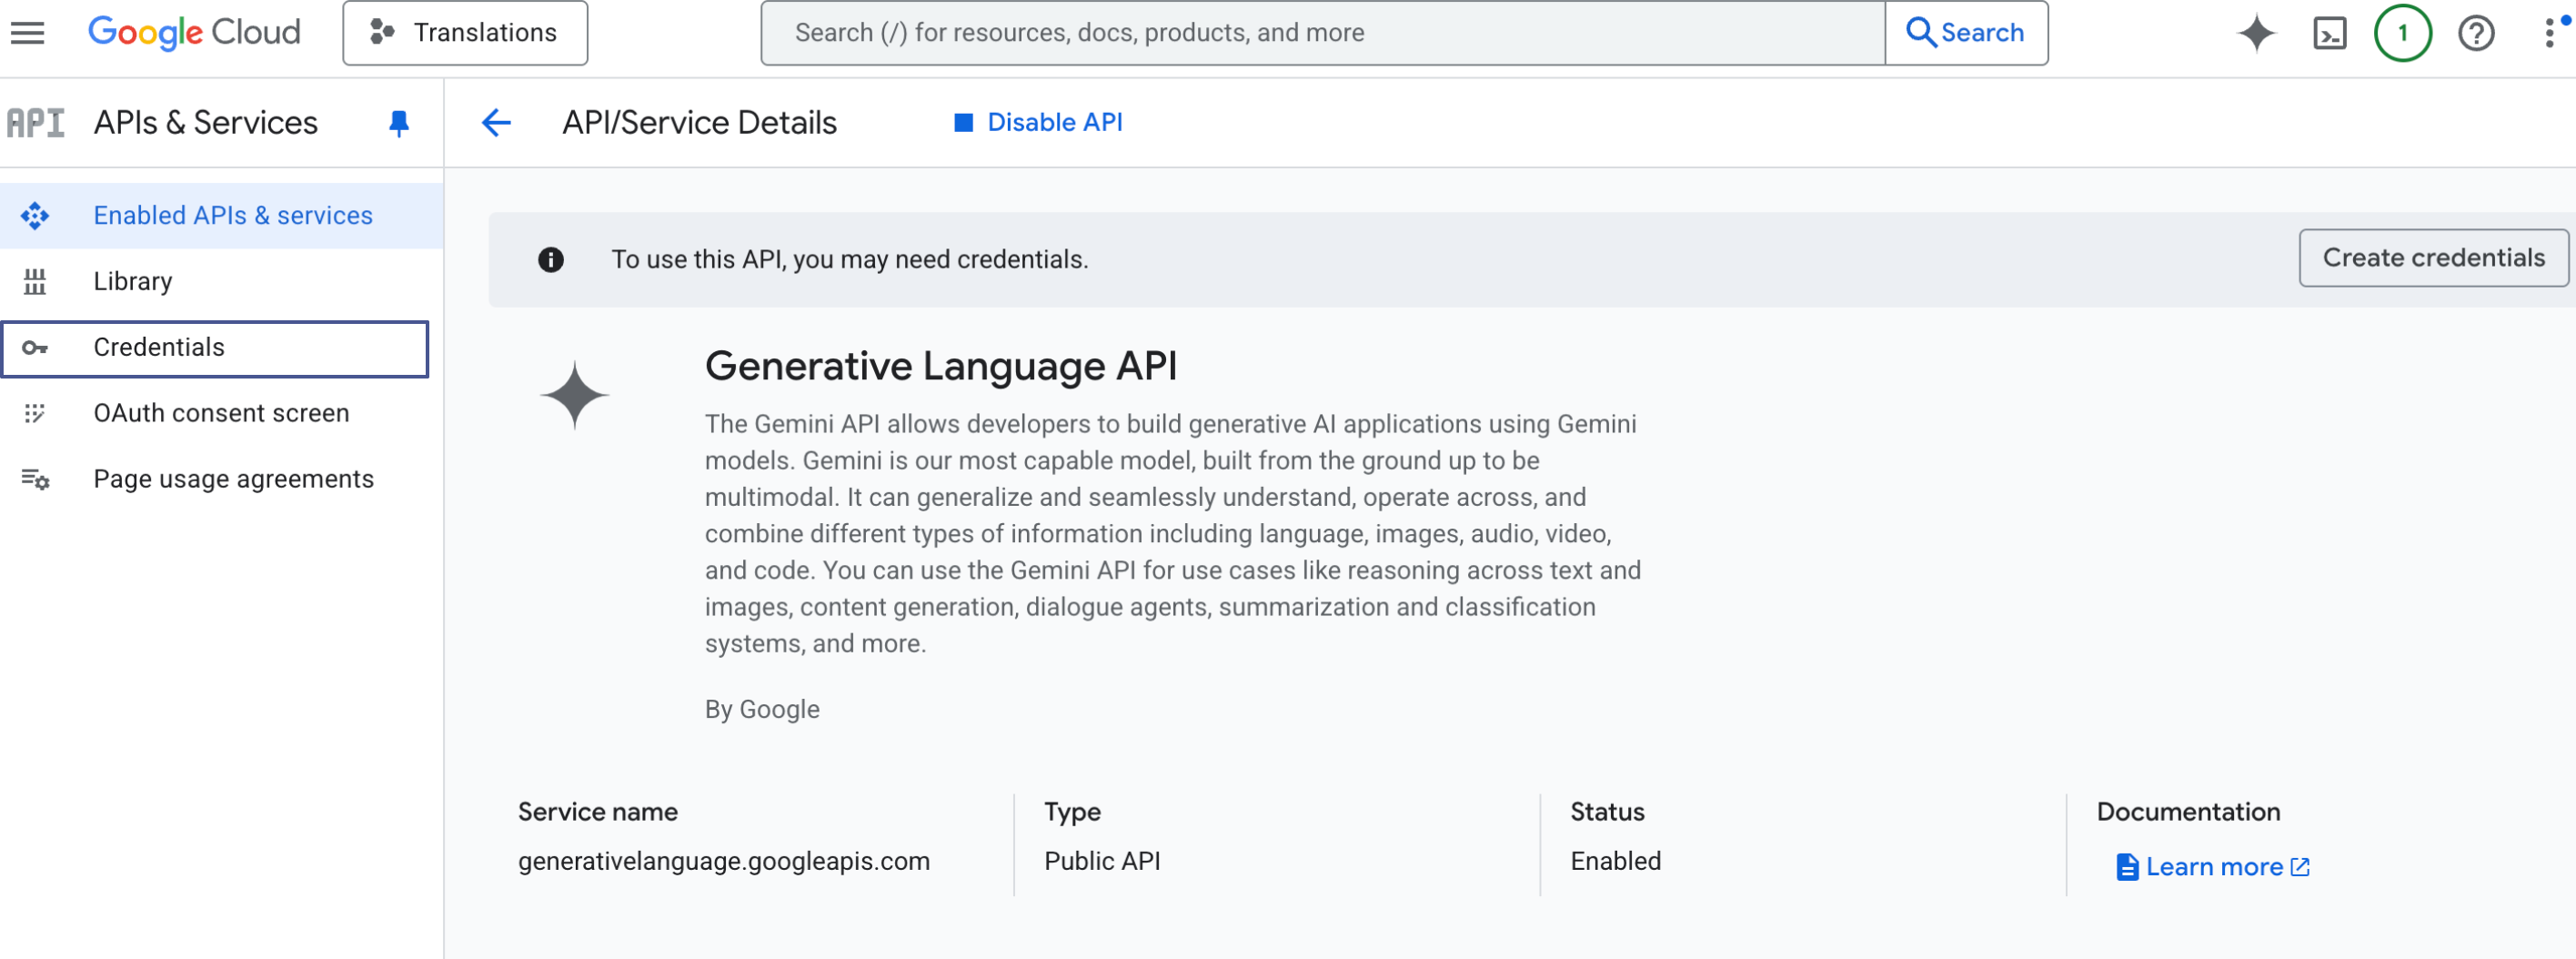The image size is (2576, 959).
Task: Activate Cloud Shell terminal icon
Action: (2329, 33)
